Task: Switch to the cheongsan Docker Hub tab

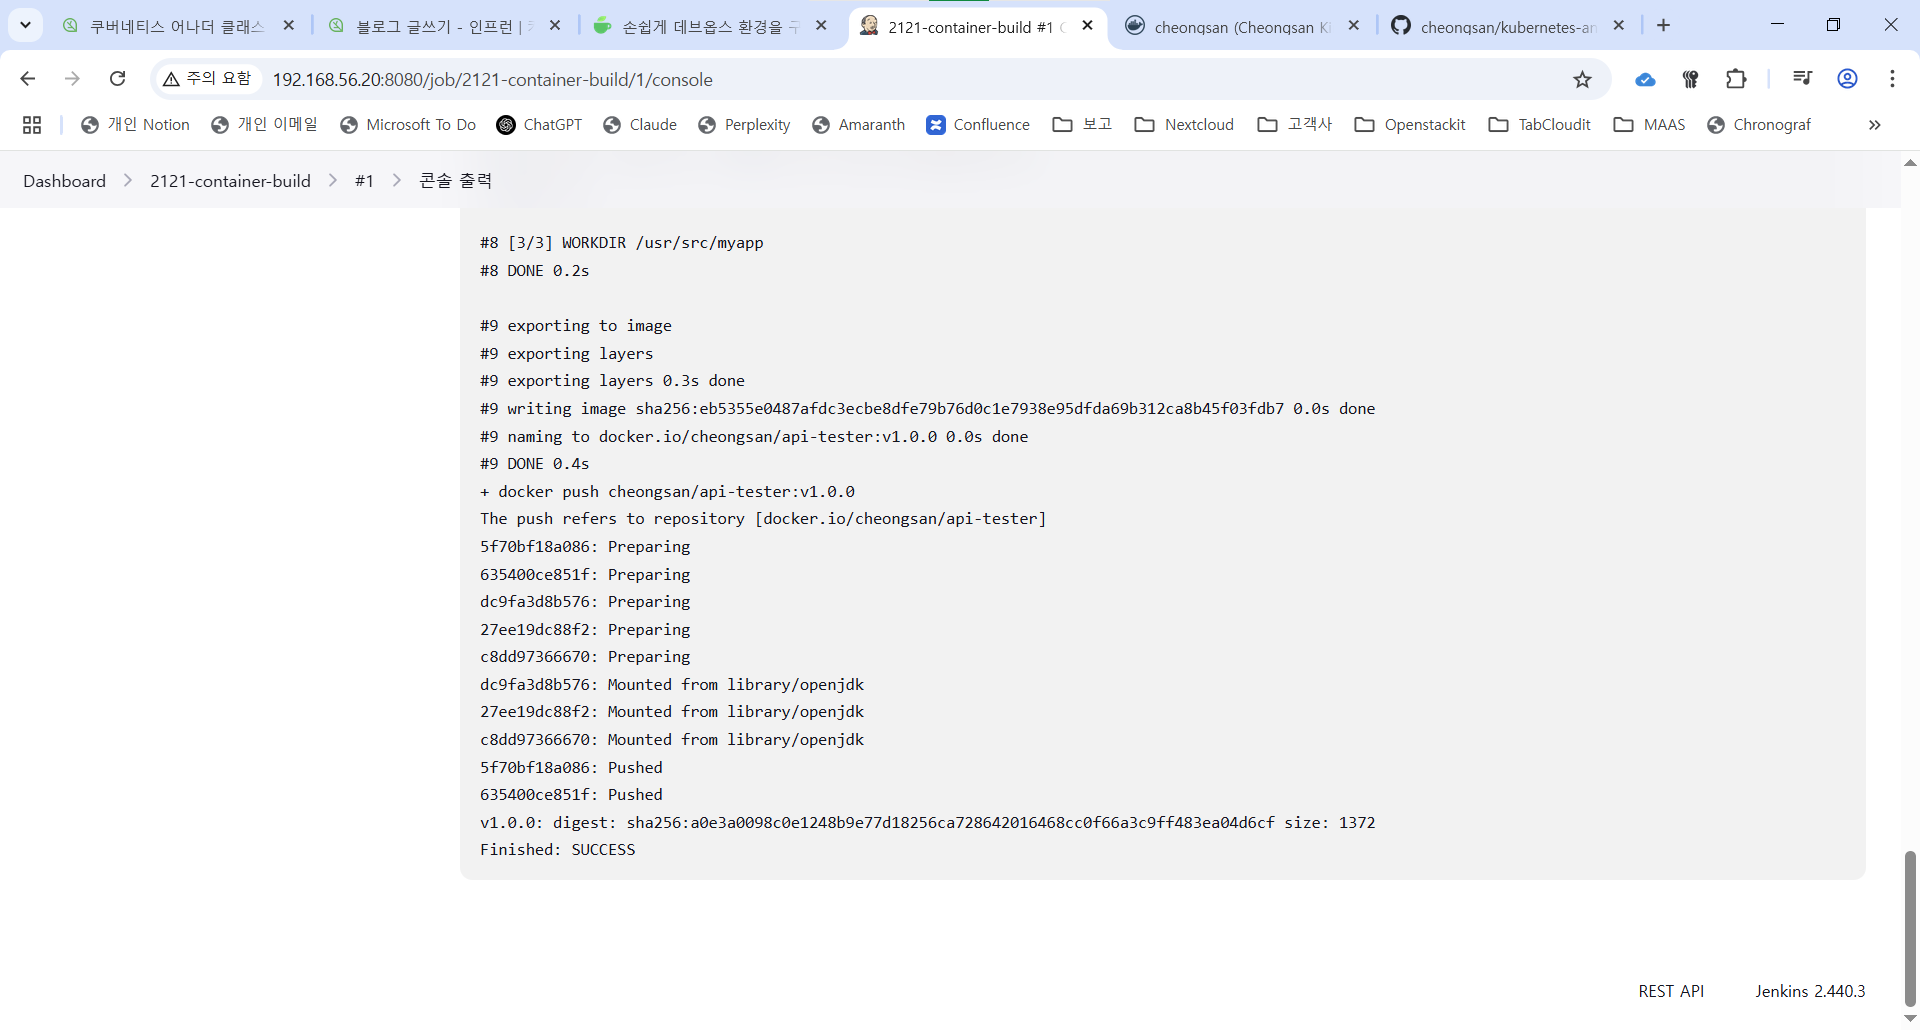Action: pyautogui.click(x=1243, y=26)
